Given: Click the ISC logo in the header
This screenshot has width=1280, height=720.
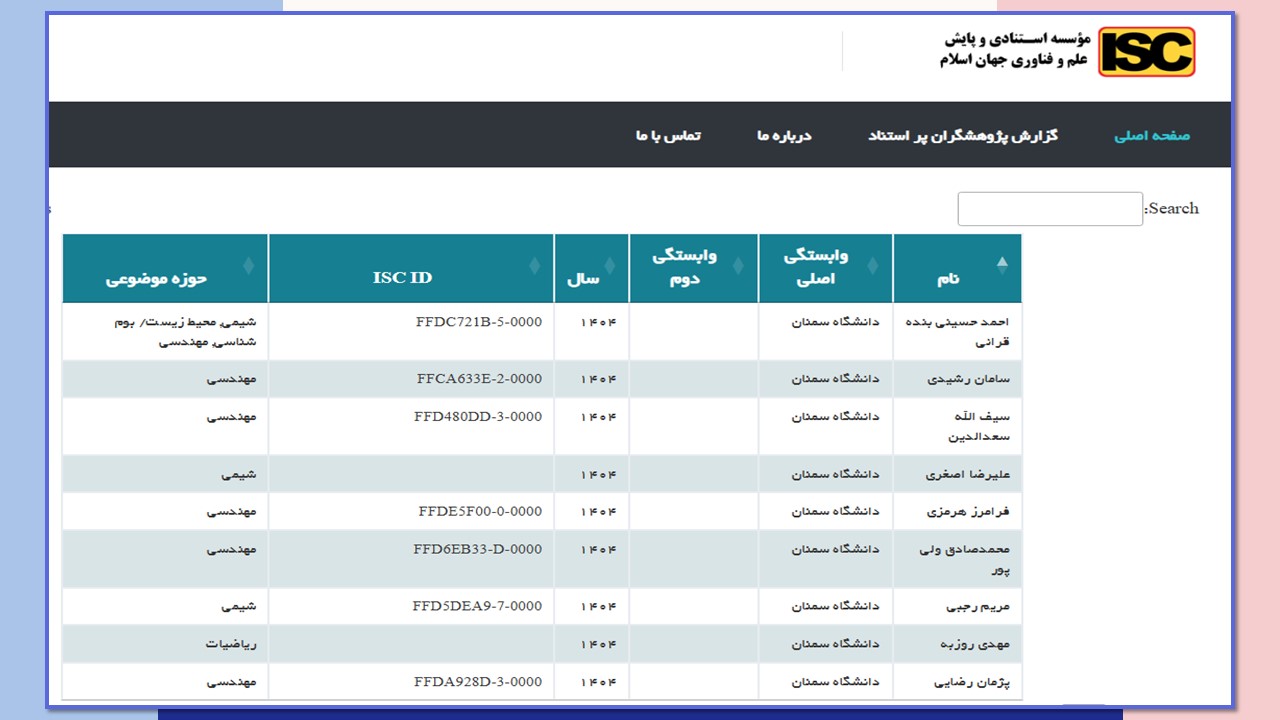Looking at the screenshot, I should (x=1146, y=52).
